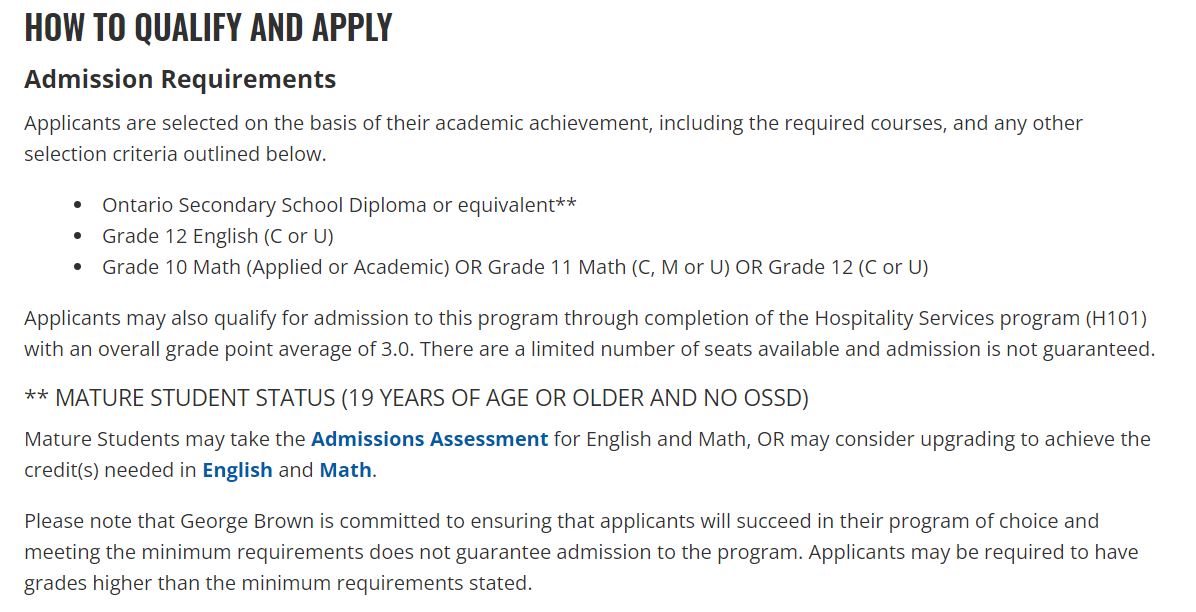Screen dimensions: 1196x612
Task: Open the Math upgrading link
Action: [x=346, y=470]
